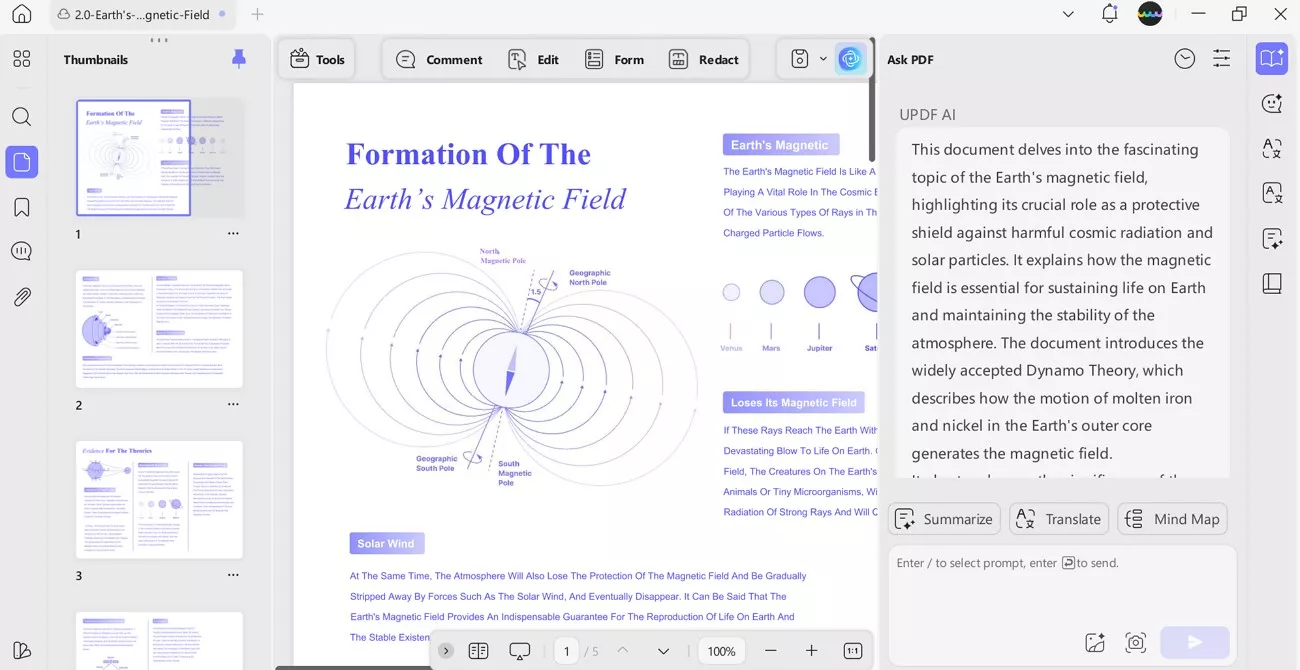1300x670 pixels.
Task: Open the chat history in Ask PDF panel
Action: [x=1185, y=58]
